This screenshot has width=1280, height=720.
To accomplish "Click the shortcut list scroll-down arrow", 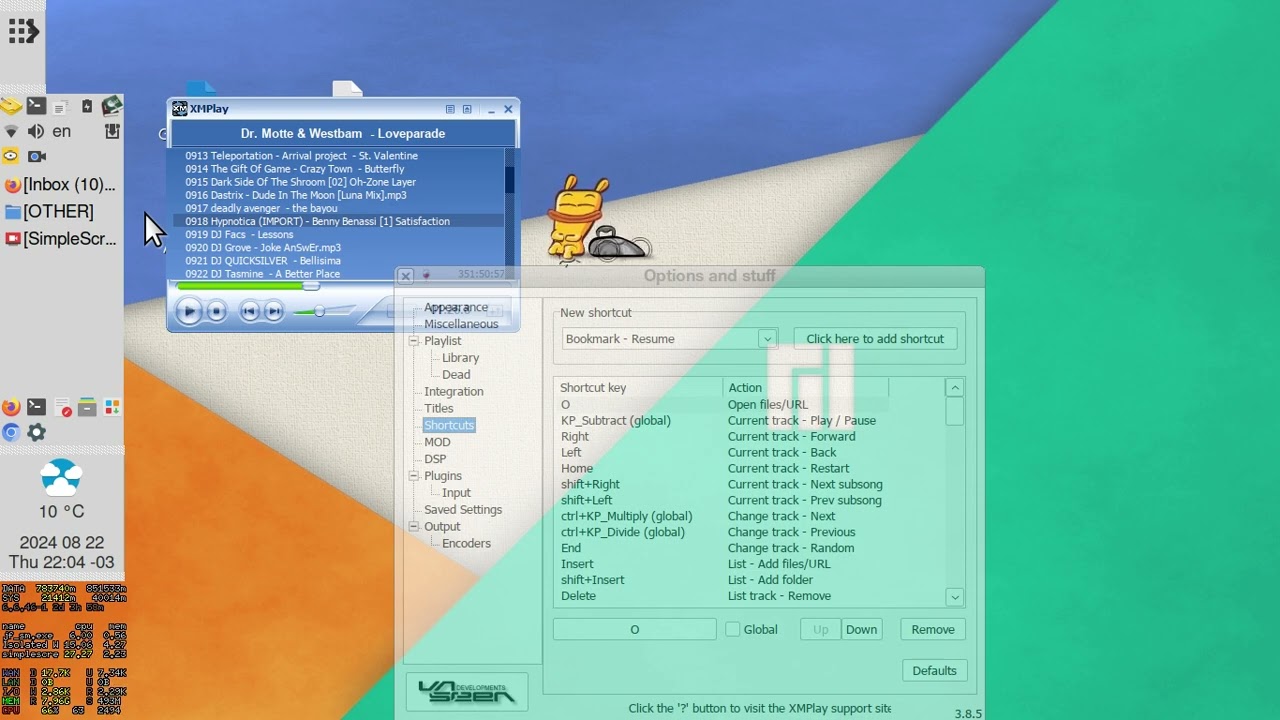I will pos(955,597).
